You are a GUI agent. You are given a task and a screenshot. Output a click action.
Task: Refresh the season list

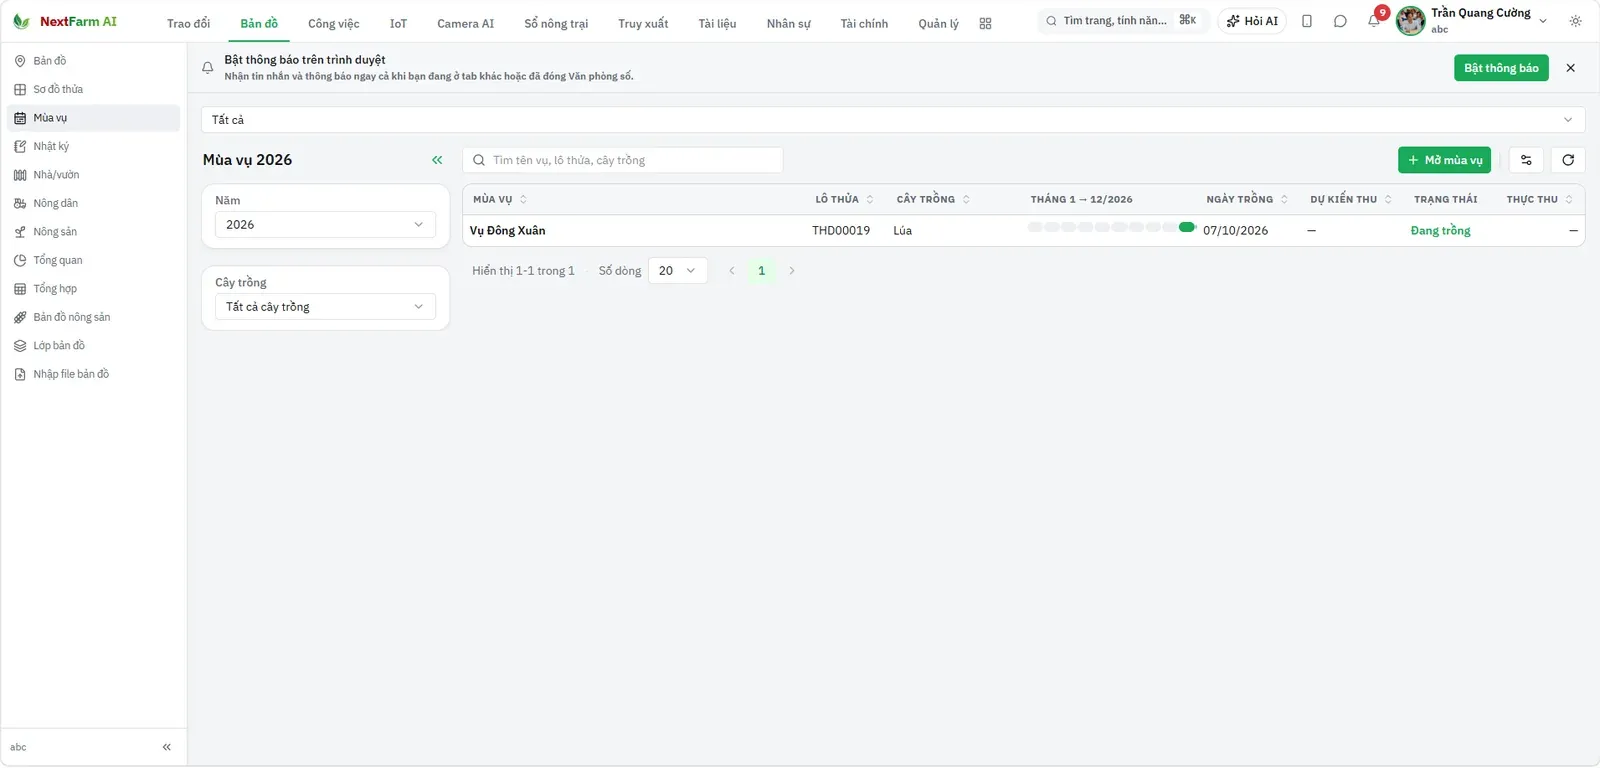click(x=1568, y=160)
